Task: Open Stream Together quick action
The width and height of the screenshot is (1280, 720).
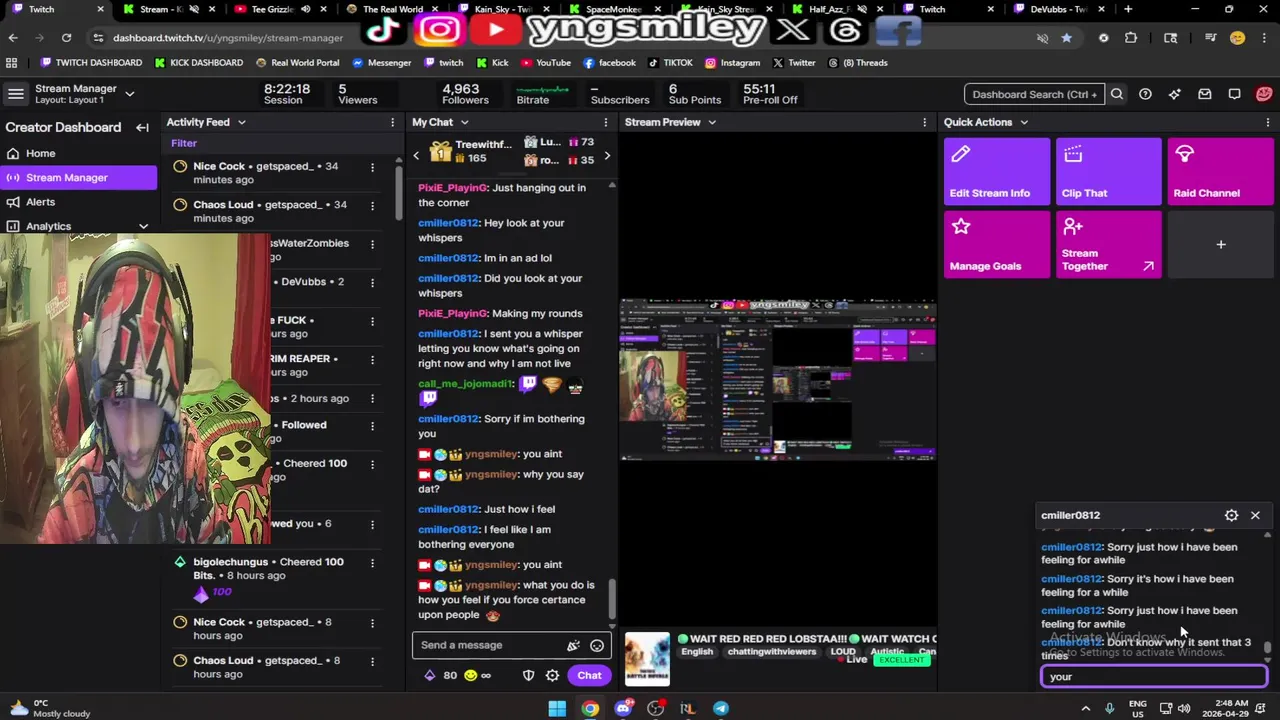Action: click(1109, 245)
